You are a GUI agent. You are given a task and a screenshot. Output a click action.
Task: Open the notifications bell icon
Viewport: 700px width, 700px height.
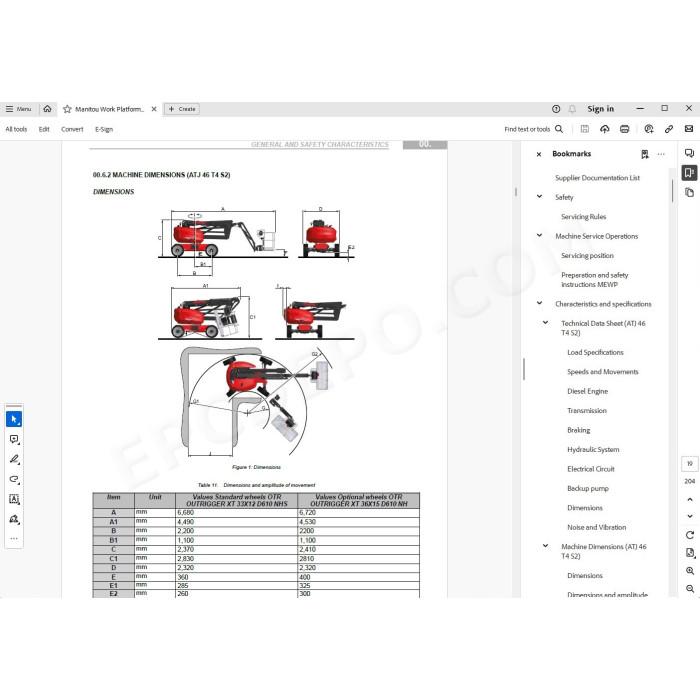coord(572,109)
